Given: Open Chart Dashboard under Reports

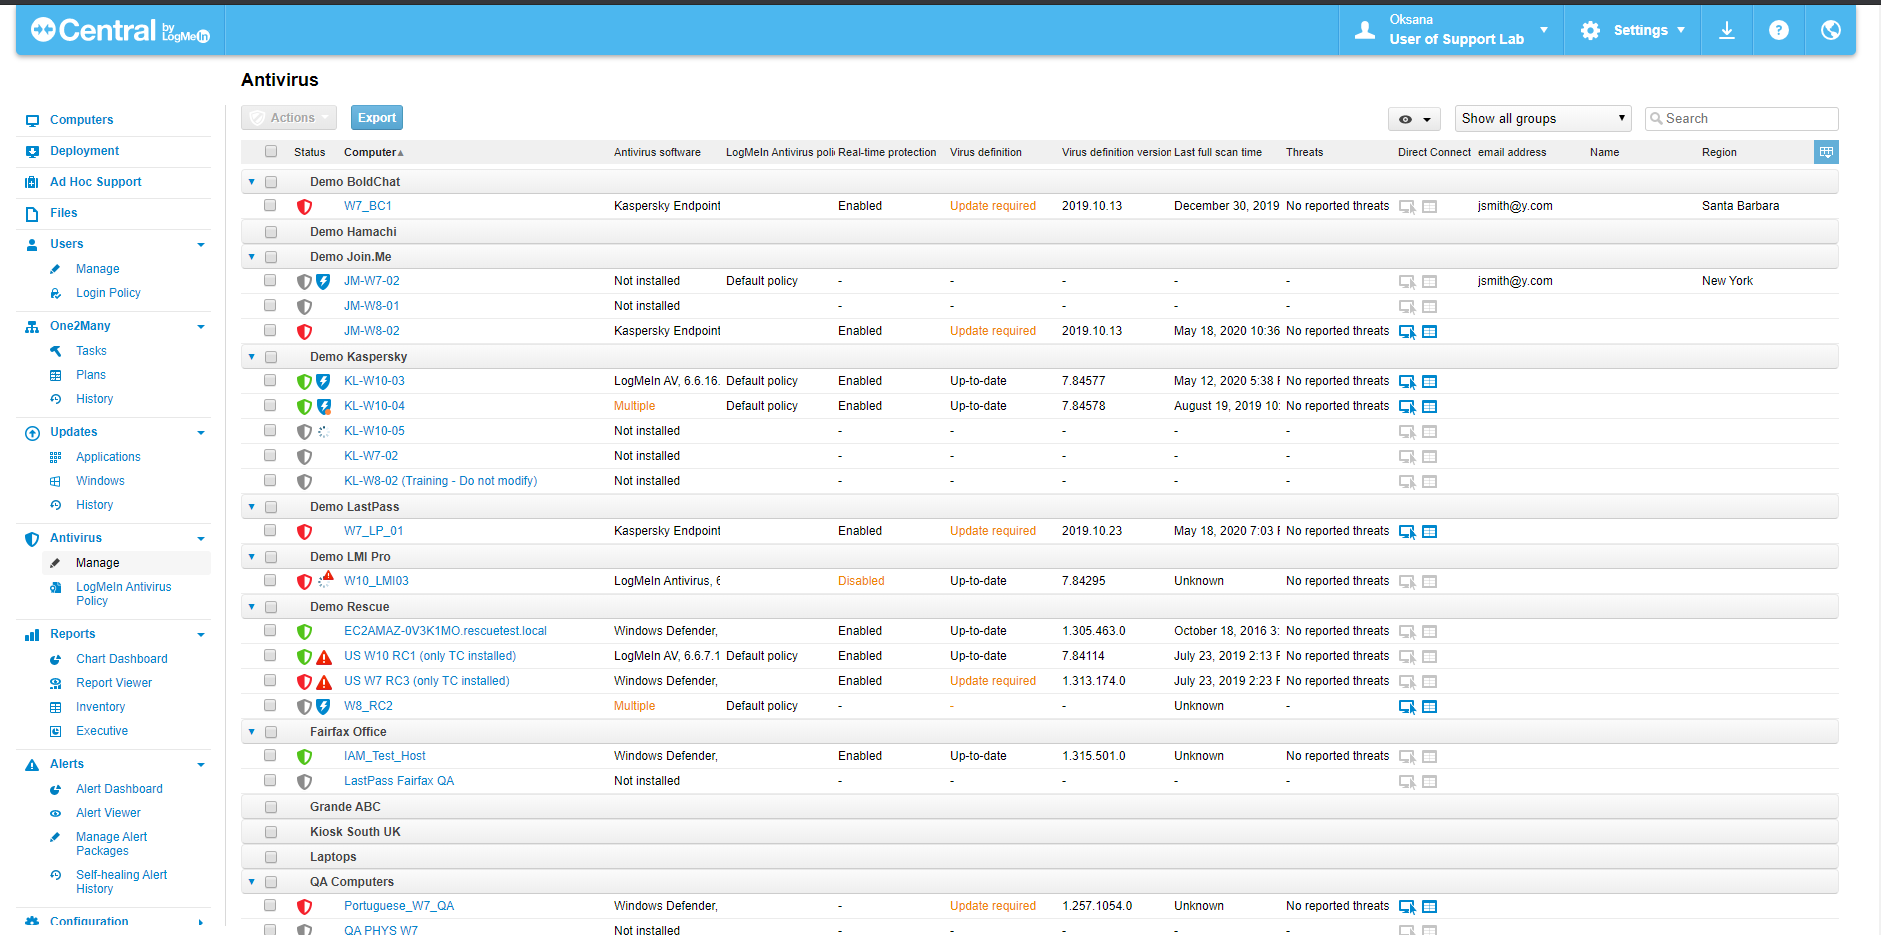Looking at the screenshot, I should click(x=122, y=659).
